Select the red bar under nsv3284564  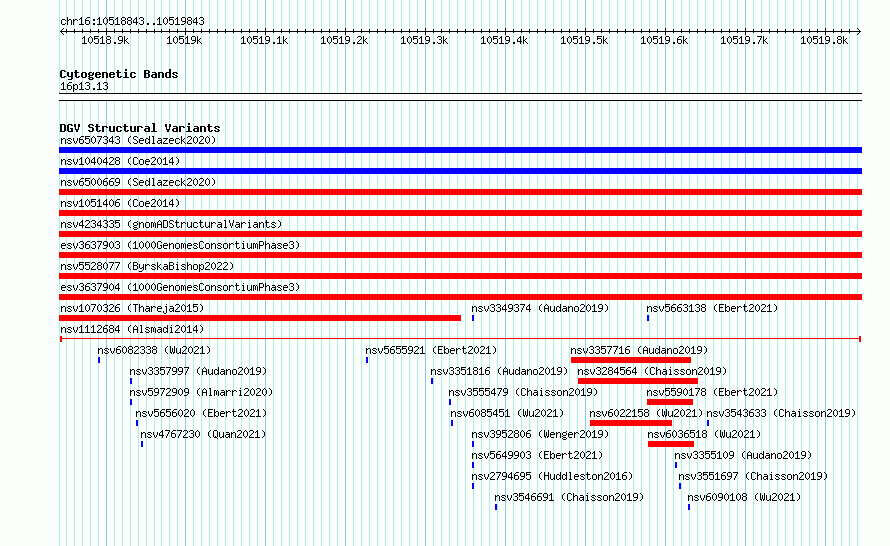pos(637,381)
